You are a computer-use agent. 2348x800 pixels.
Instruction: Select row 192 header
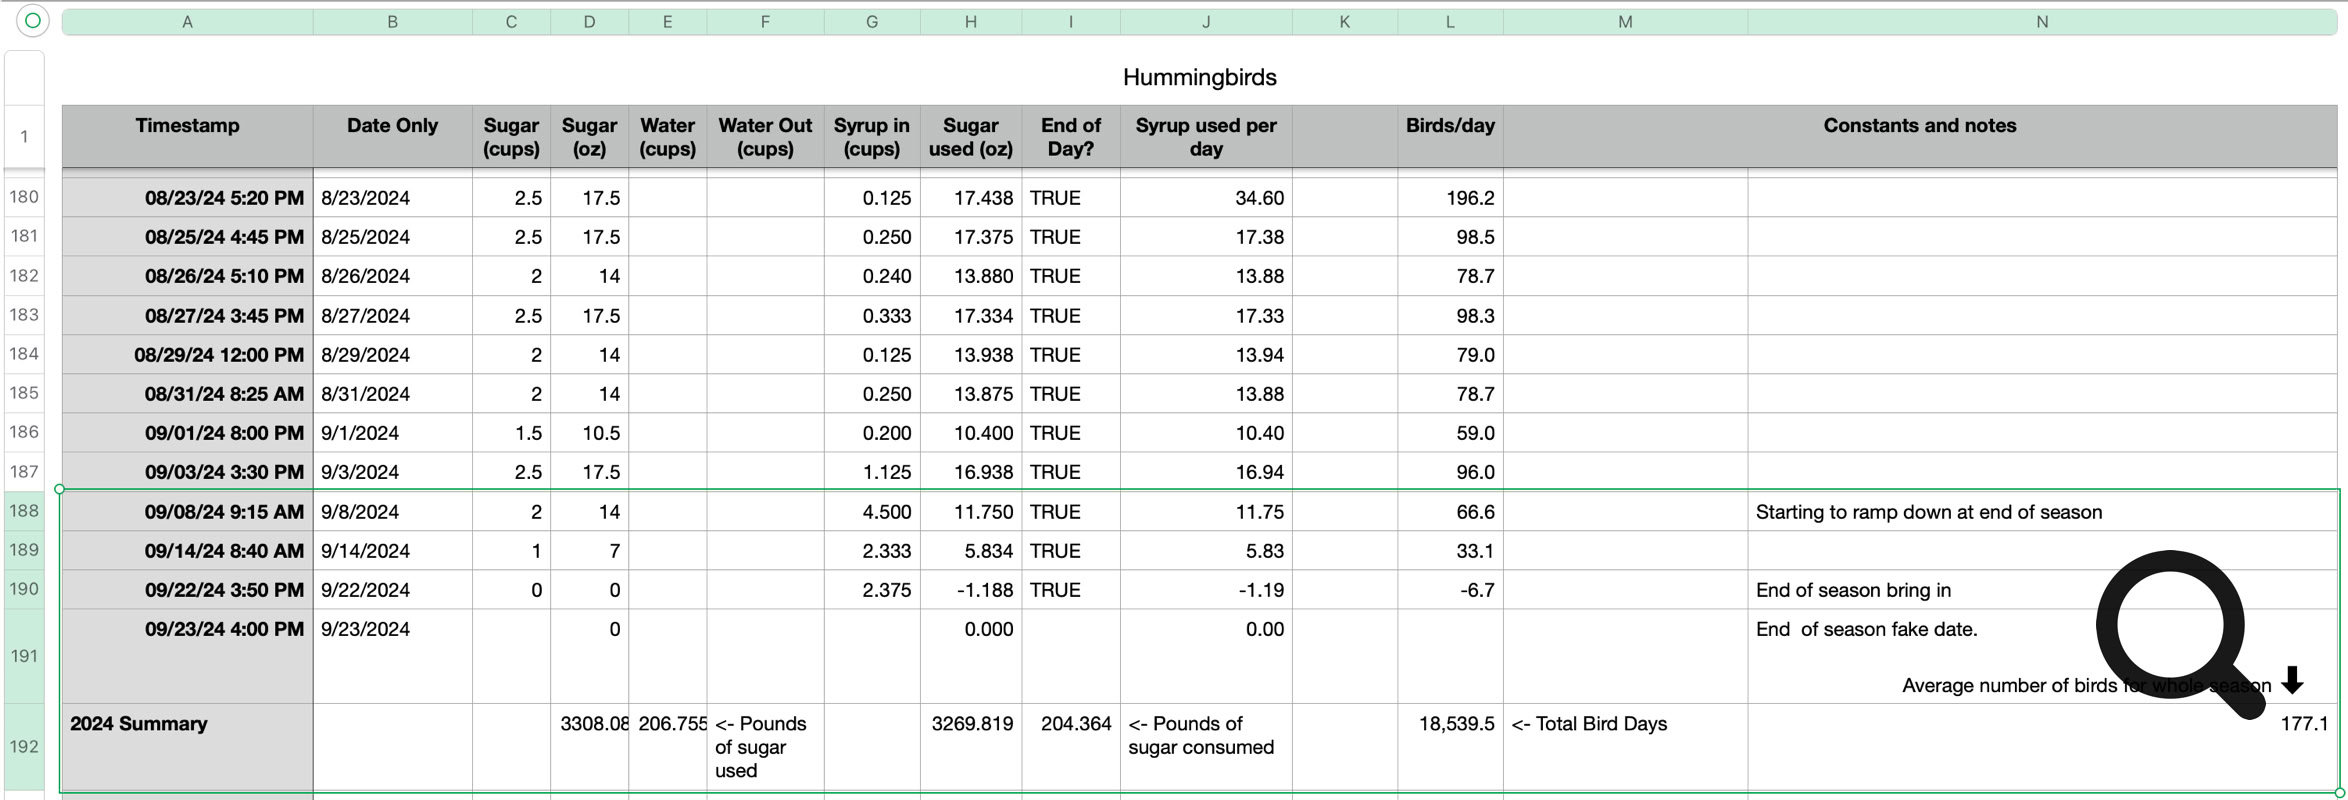pos(24,747)
